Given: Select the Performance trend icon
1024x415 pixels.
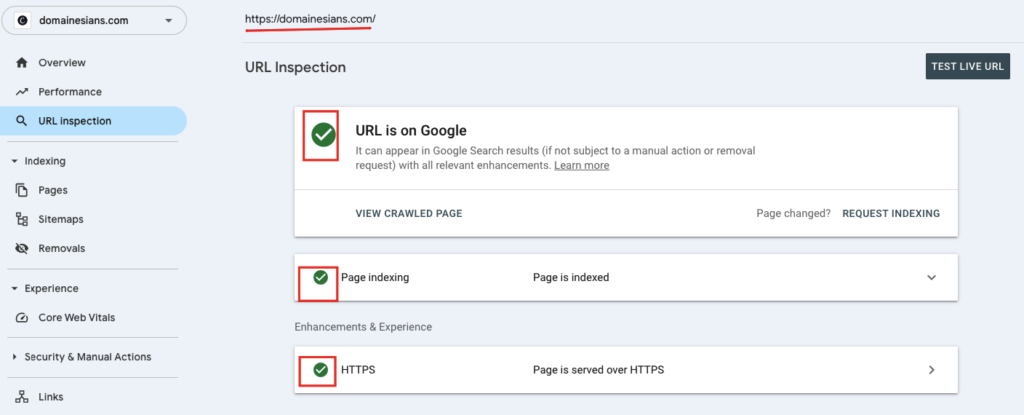Looking at the screenshot, I should tap(22, 92).
